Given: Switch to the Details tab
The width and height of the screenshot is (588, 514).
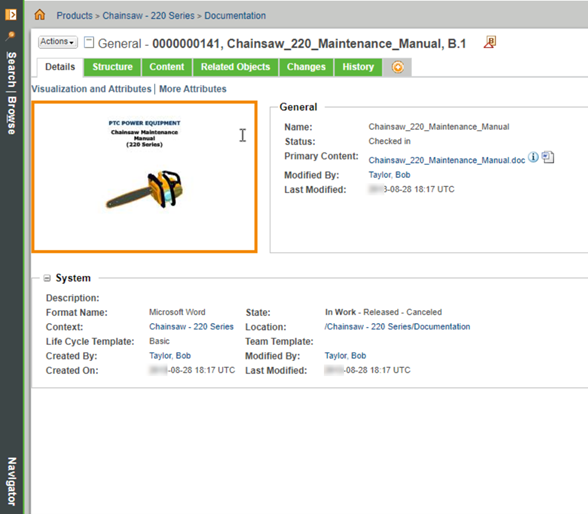Looking at the screenshot, I should click(x=60, y=67).
